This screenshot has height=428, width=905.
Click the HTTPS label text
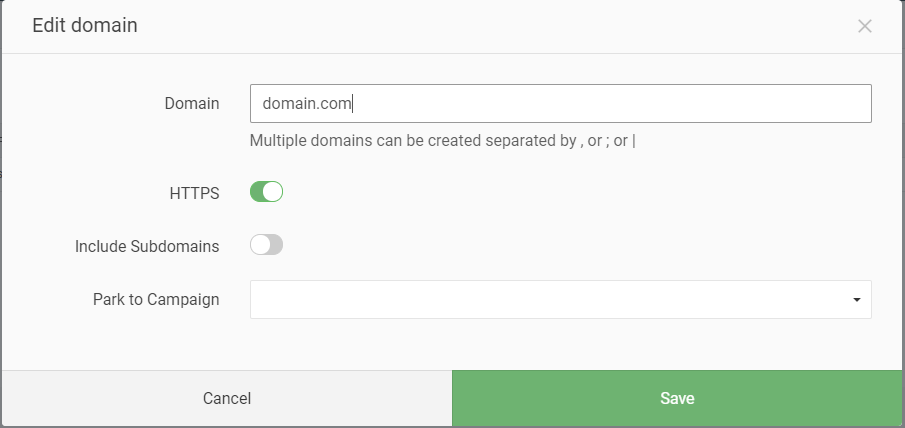click(x=195, y=193)
